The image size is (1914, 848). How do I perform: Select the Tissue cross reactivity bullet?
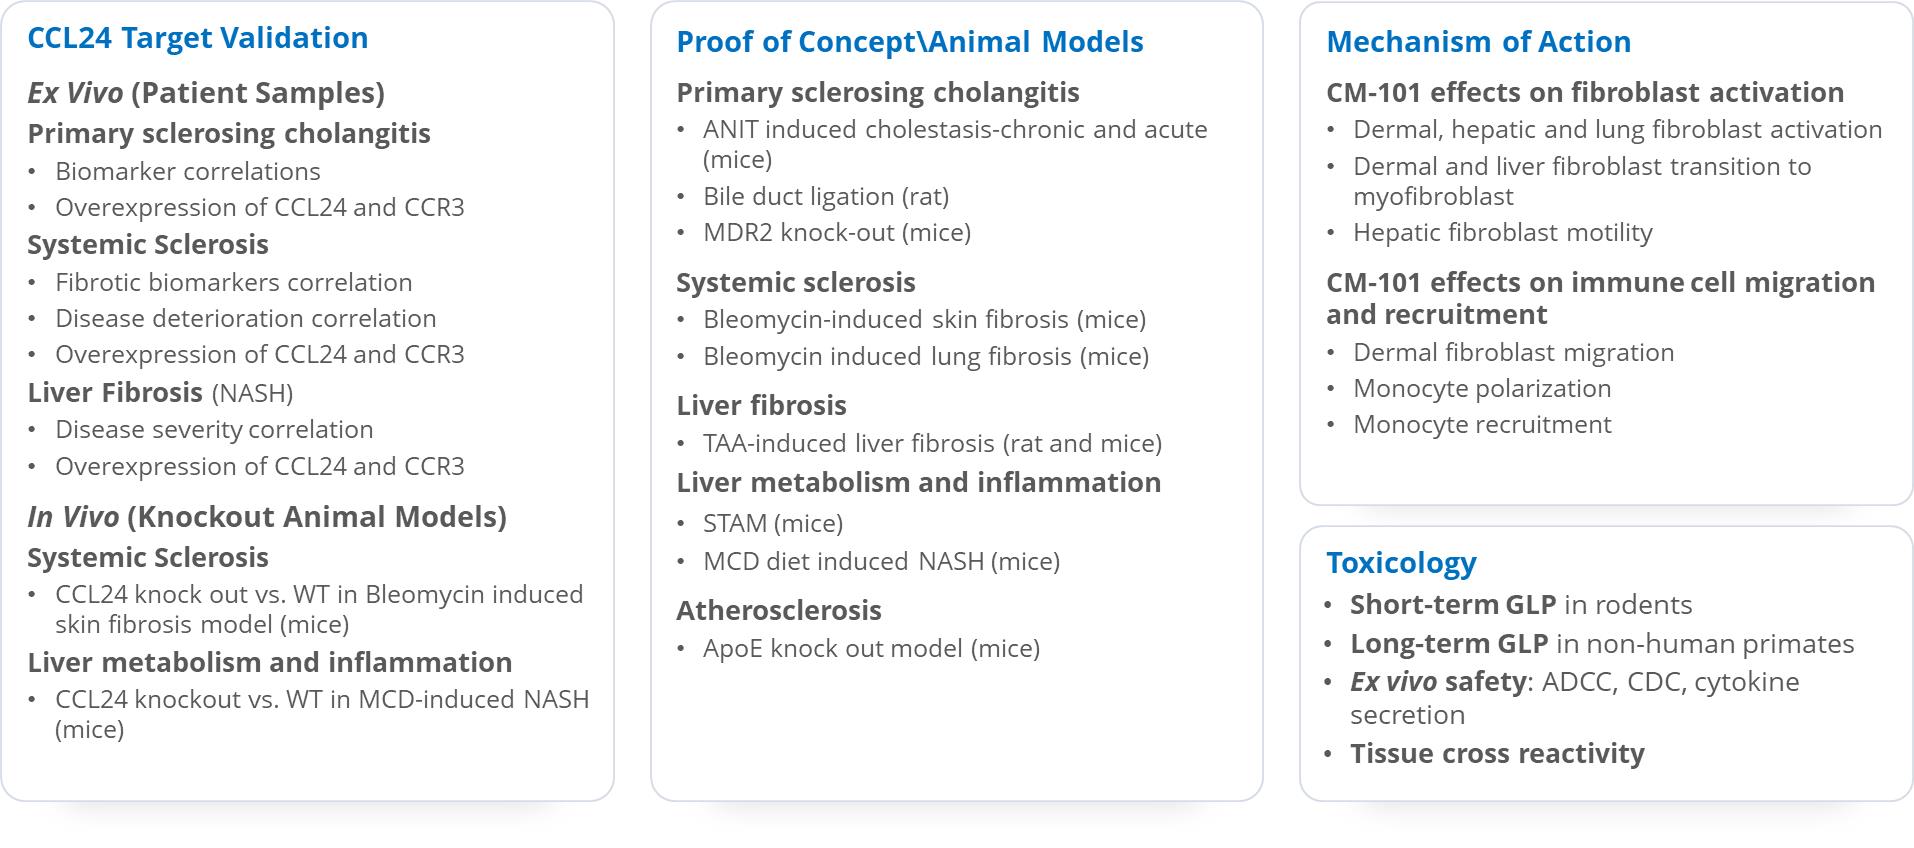click(x=1496, y=753)
